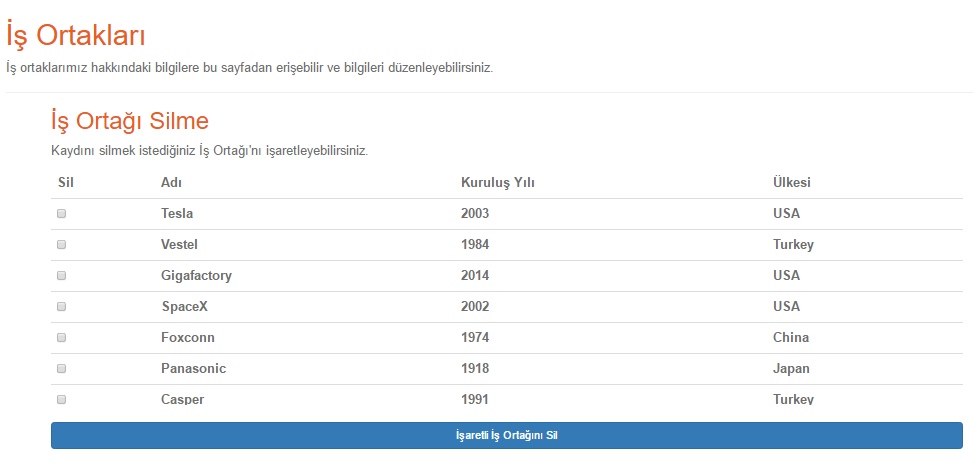Viewport: 977px width, 476px height.
Task: Click the Sil column header
Action: click(65, 183)
